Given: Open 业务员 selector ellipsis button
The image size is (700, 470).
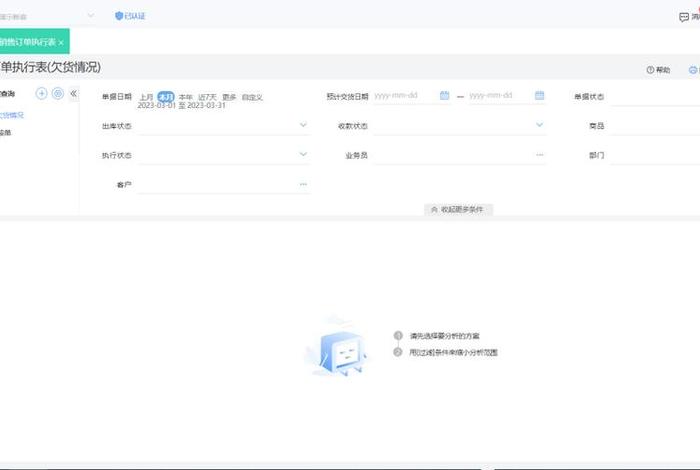Looking at the screenshot, I should [x=540, y=155].
